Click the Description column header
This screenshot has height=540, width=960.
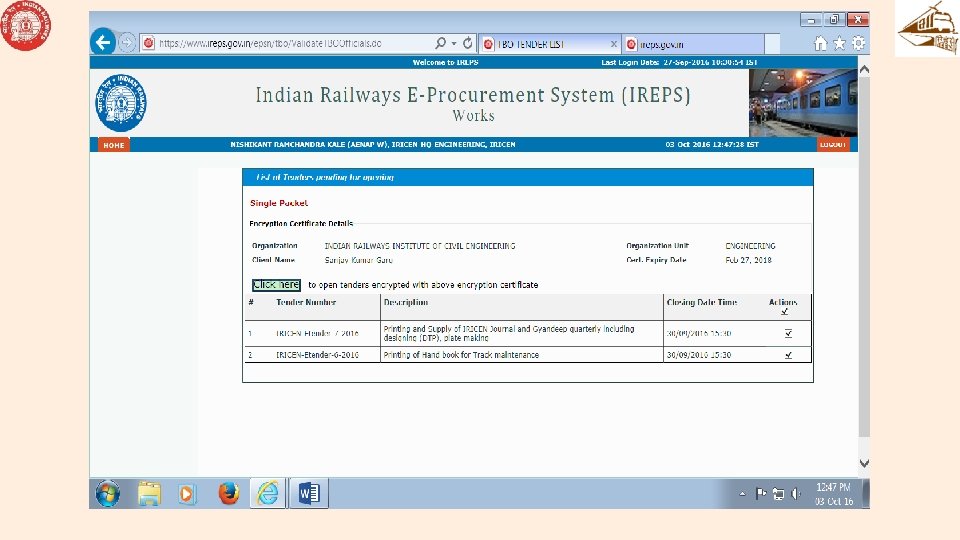point(406,302)
